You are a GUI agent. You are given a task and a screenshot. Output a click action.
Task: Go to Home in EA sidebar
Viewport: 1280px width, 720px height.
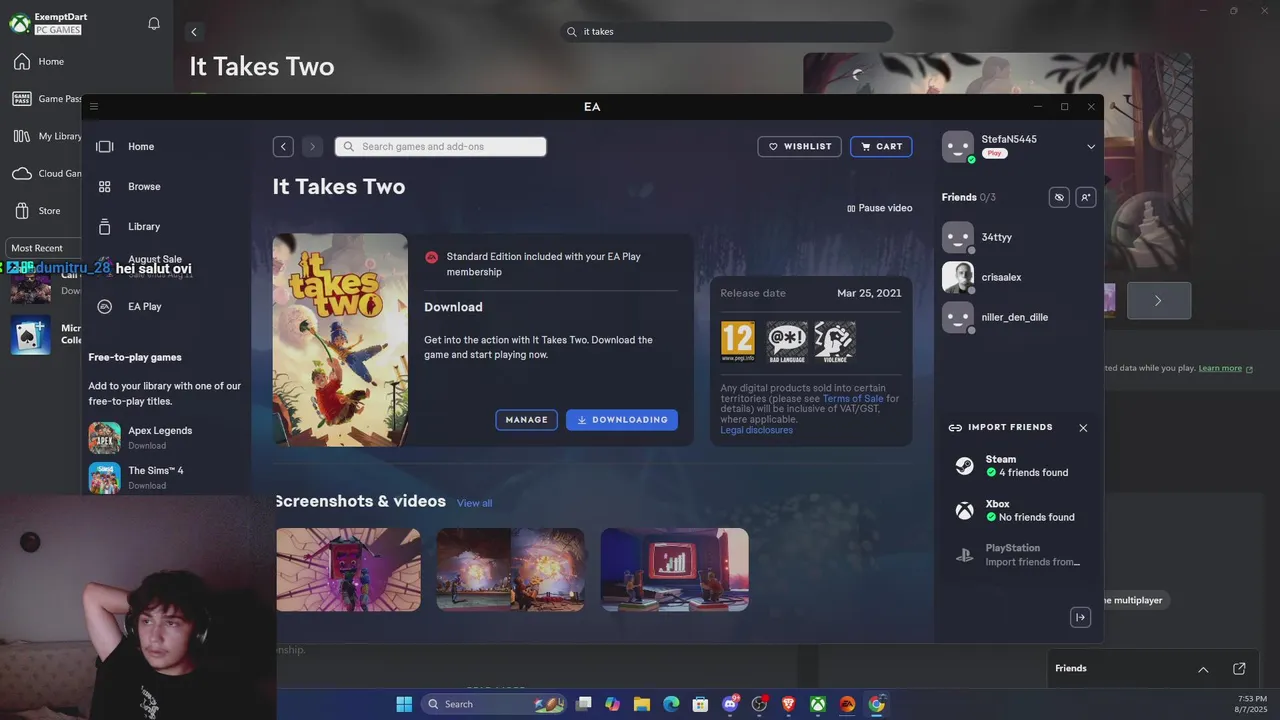(x=141, y=147)
